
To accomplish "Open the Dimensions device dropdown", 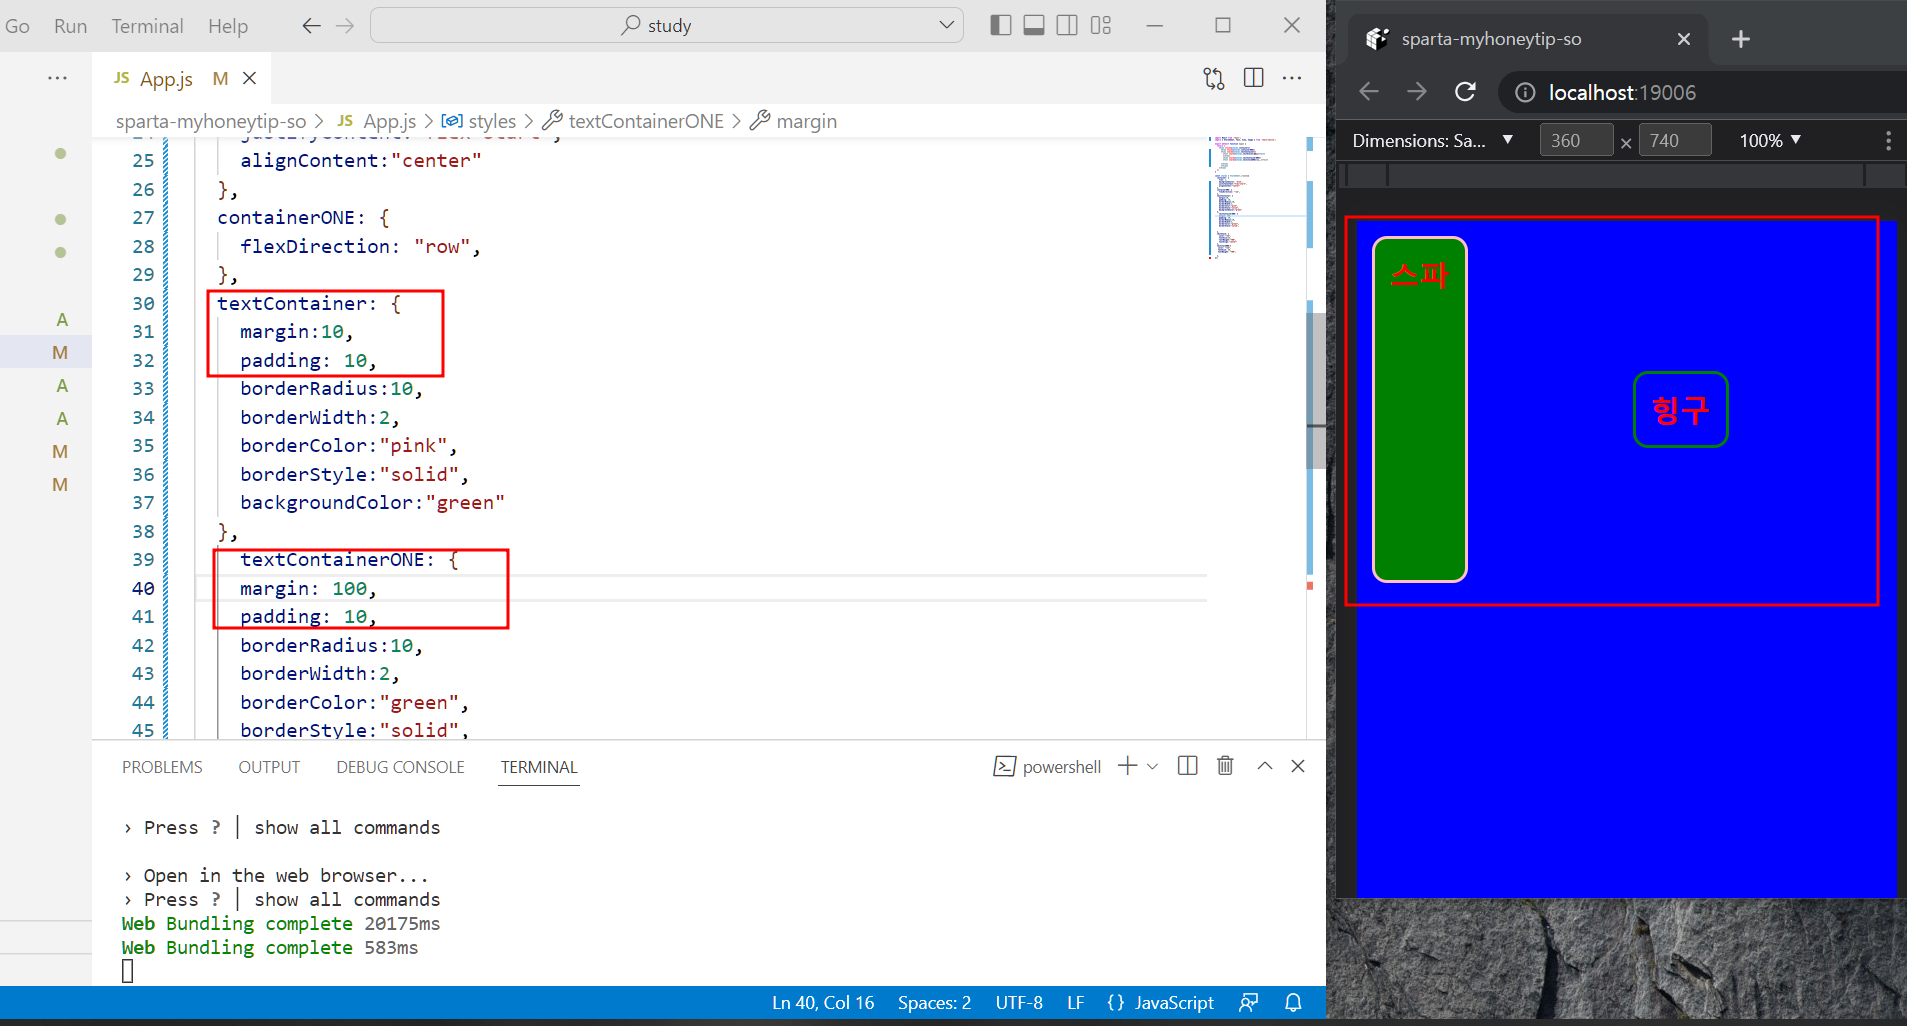I will (1432, 140).
